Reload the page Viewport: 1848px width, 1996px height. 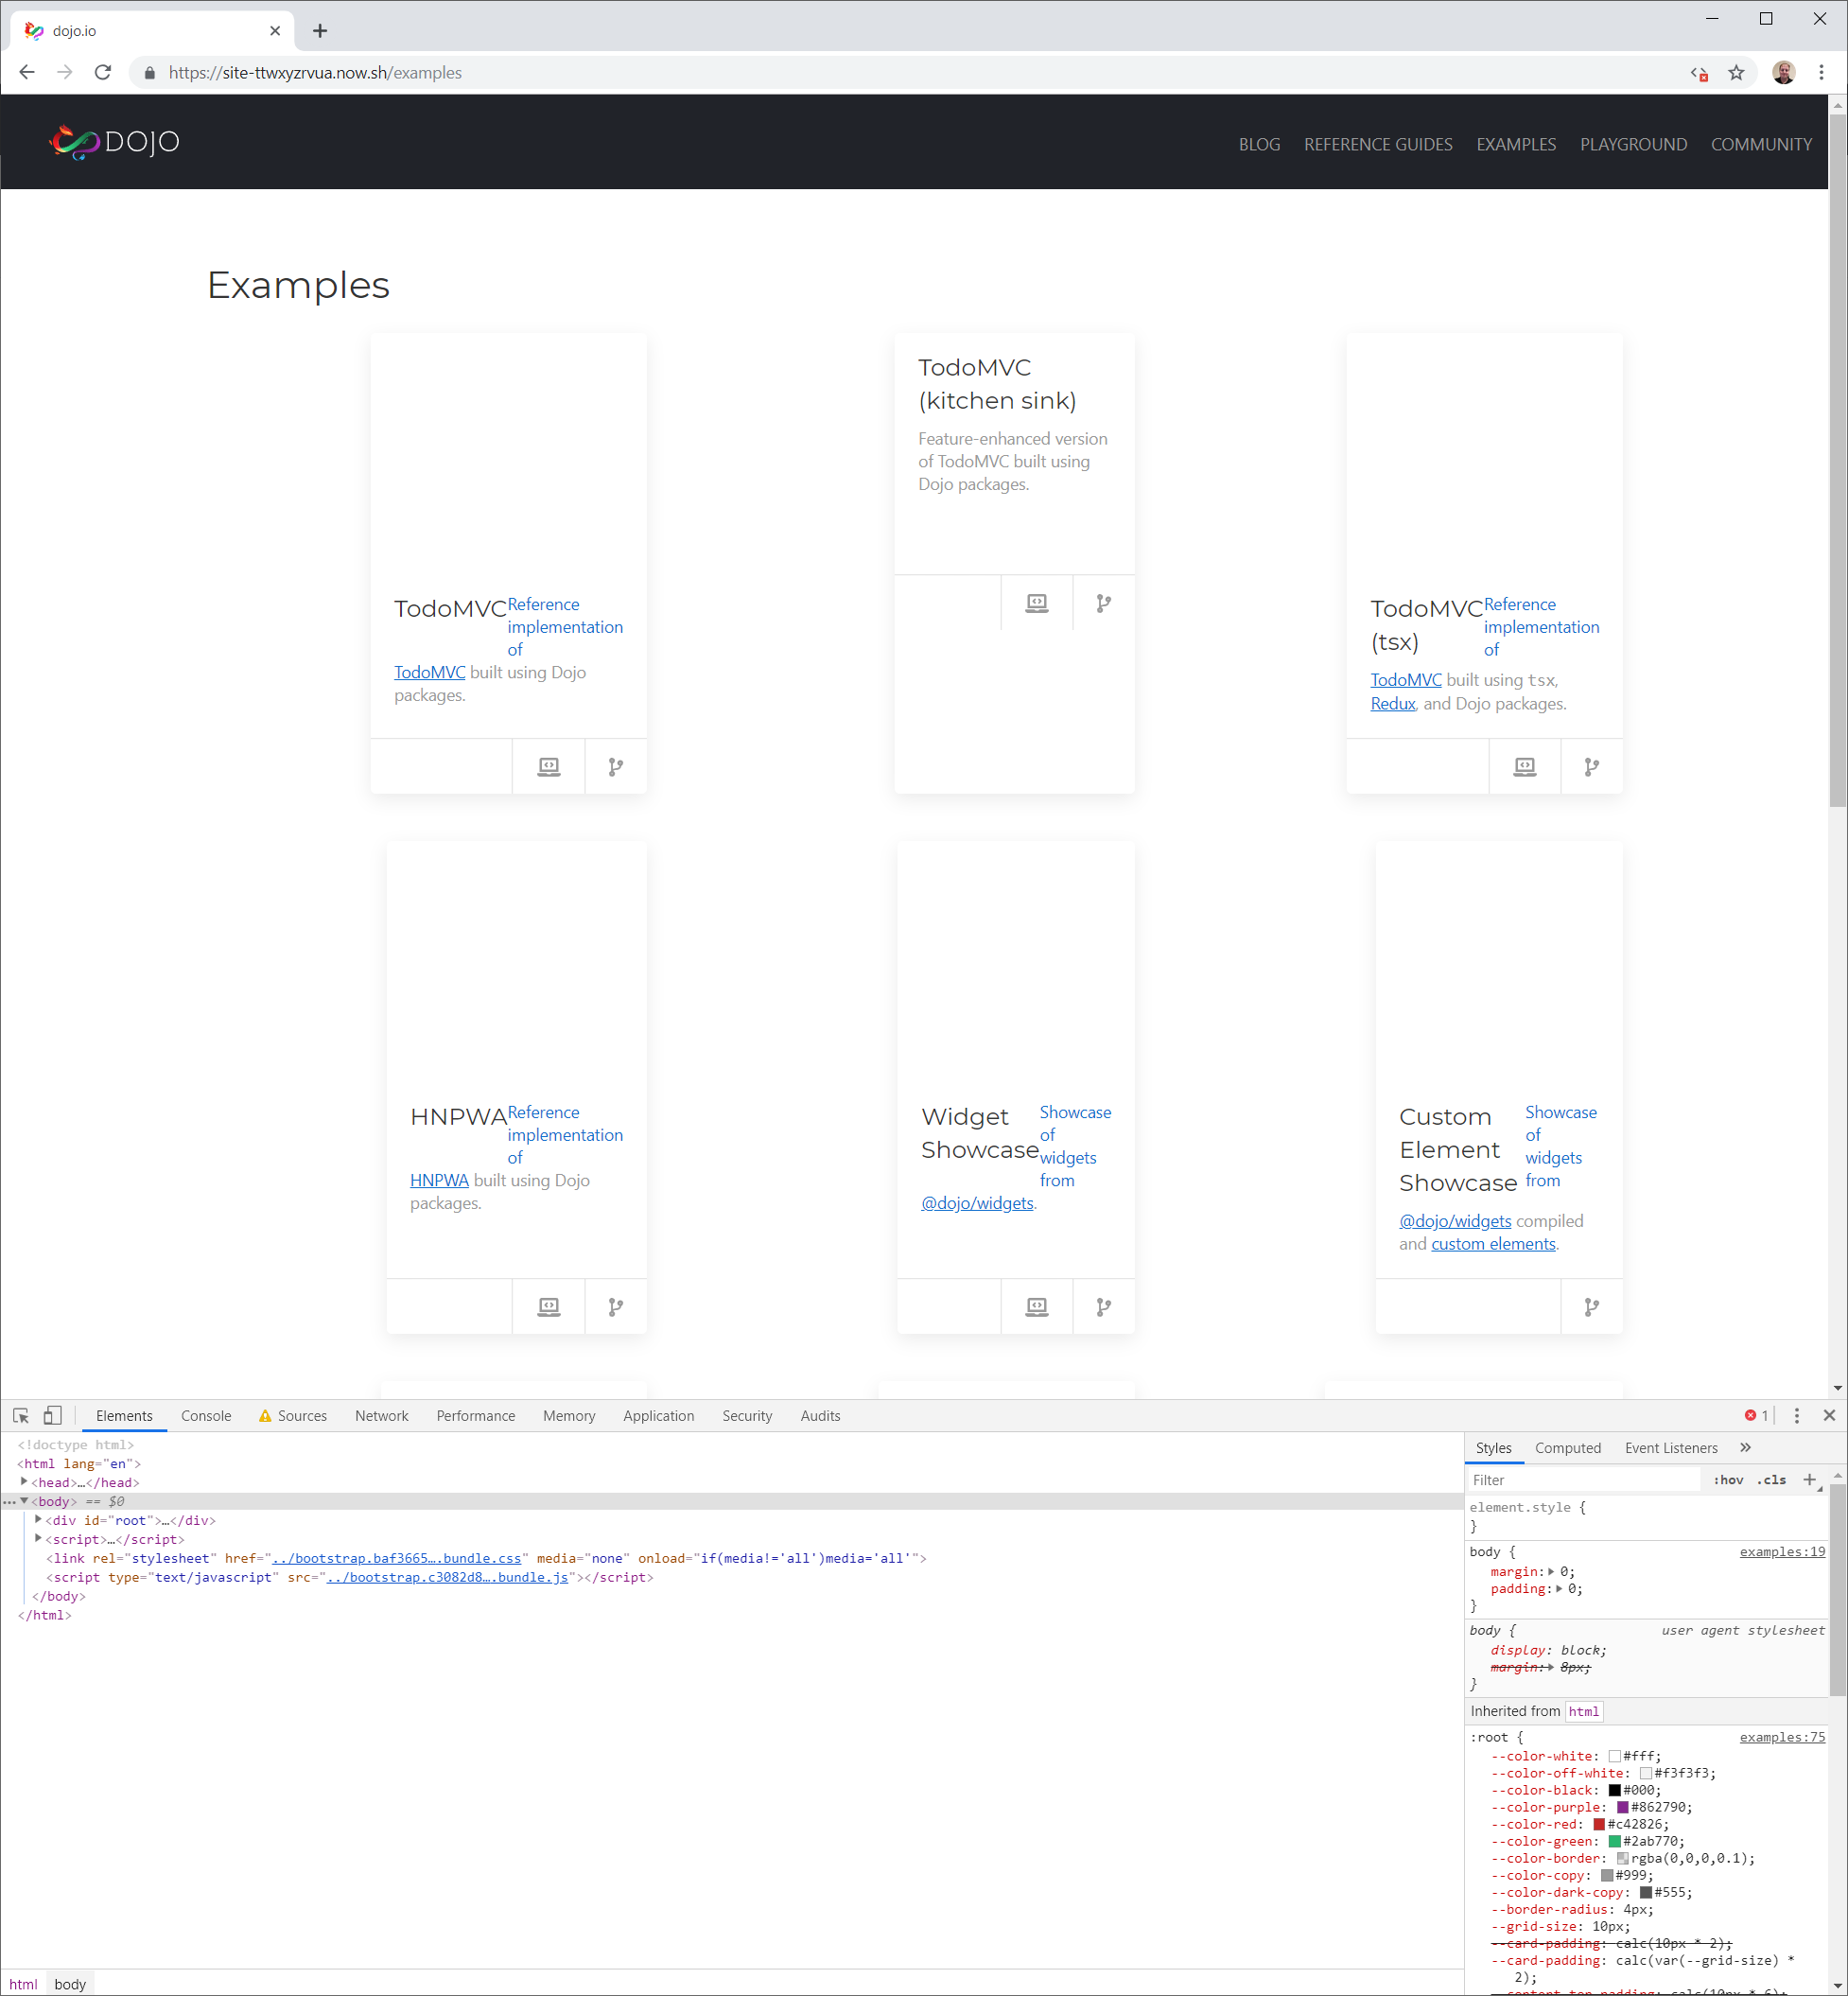tap(103, 73)
